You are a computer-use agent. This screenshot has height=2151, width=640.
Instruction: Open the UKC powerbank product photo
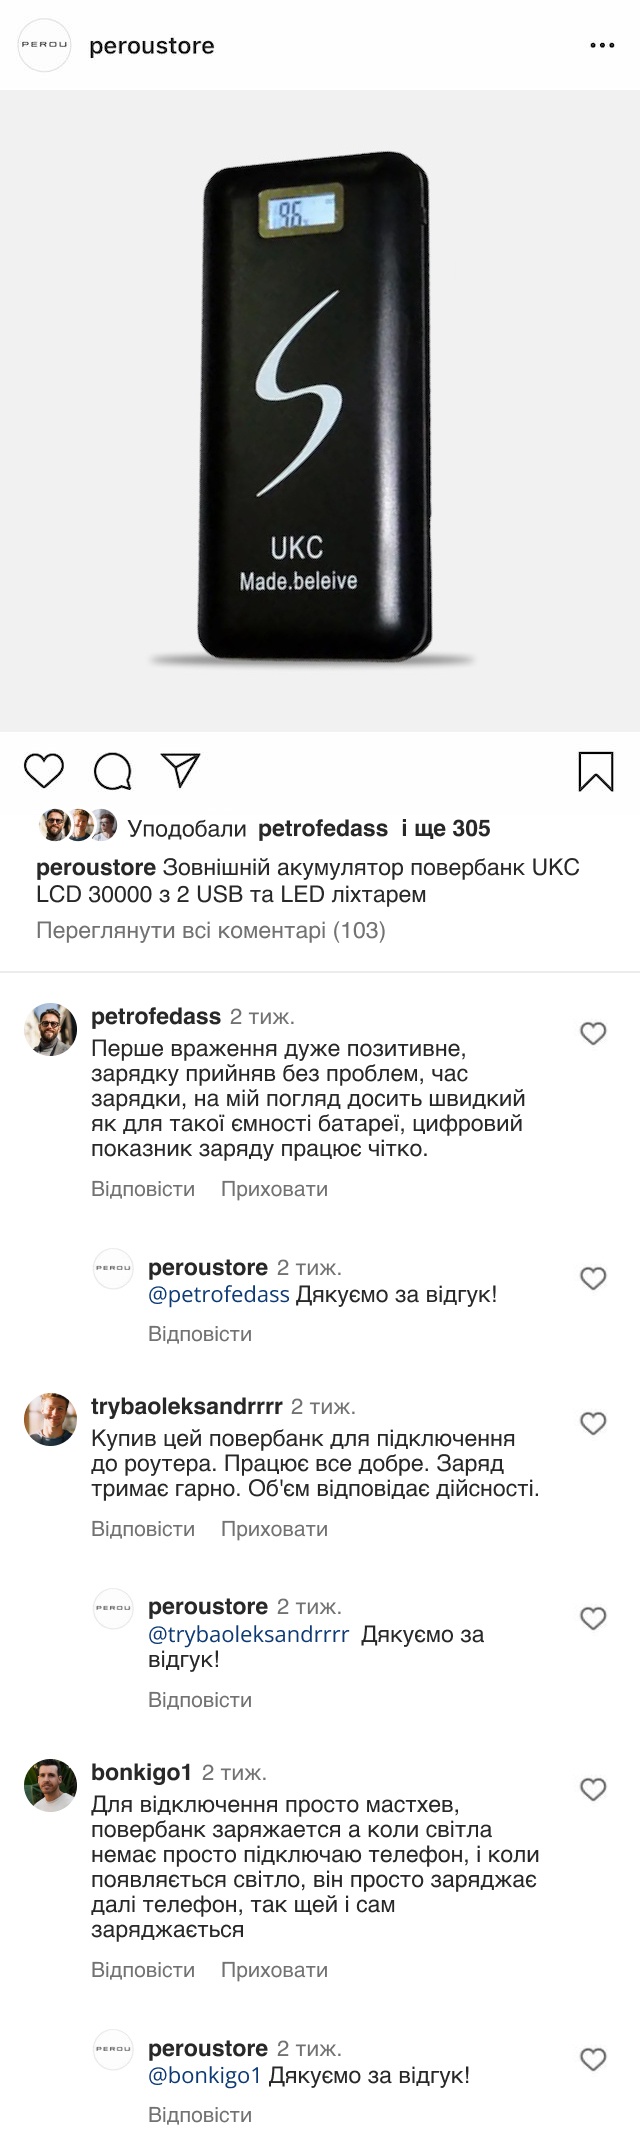pos(320,411)
